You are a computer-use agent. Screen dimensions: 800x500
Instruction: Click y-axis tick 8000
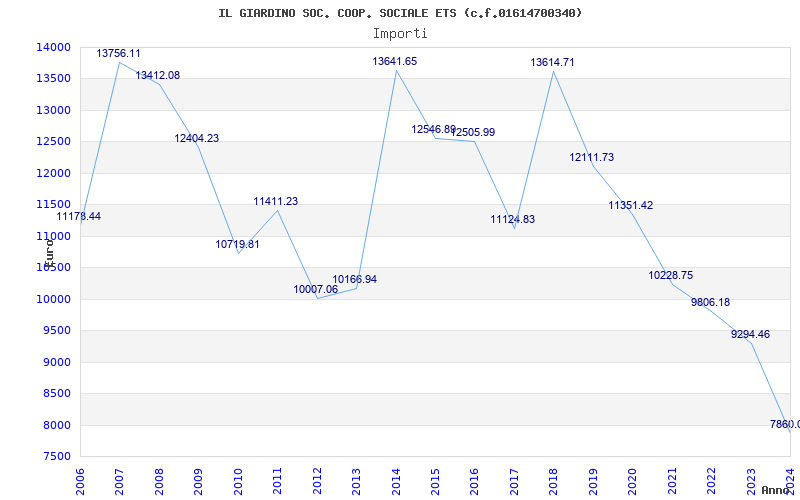(x=57, y=426)
